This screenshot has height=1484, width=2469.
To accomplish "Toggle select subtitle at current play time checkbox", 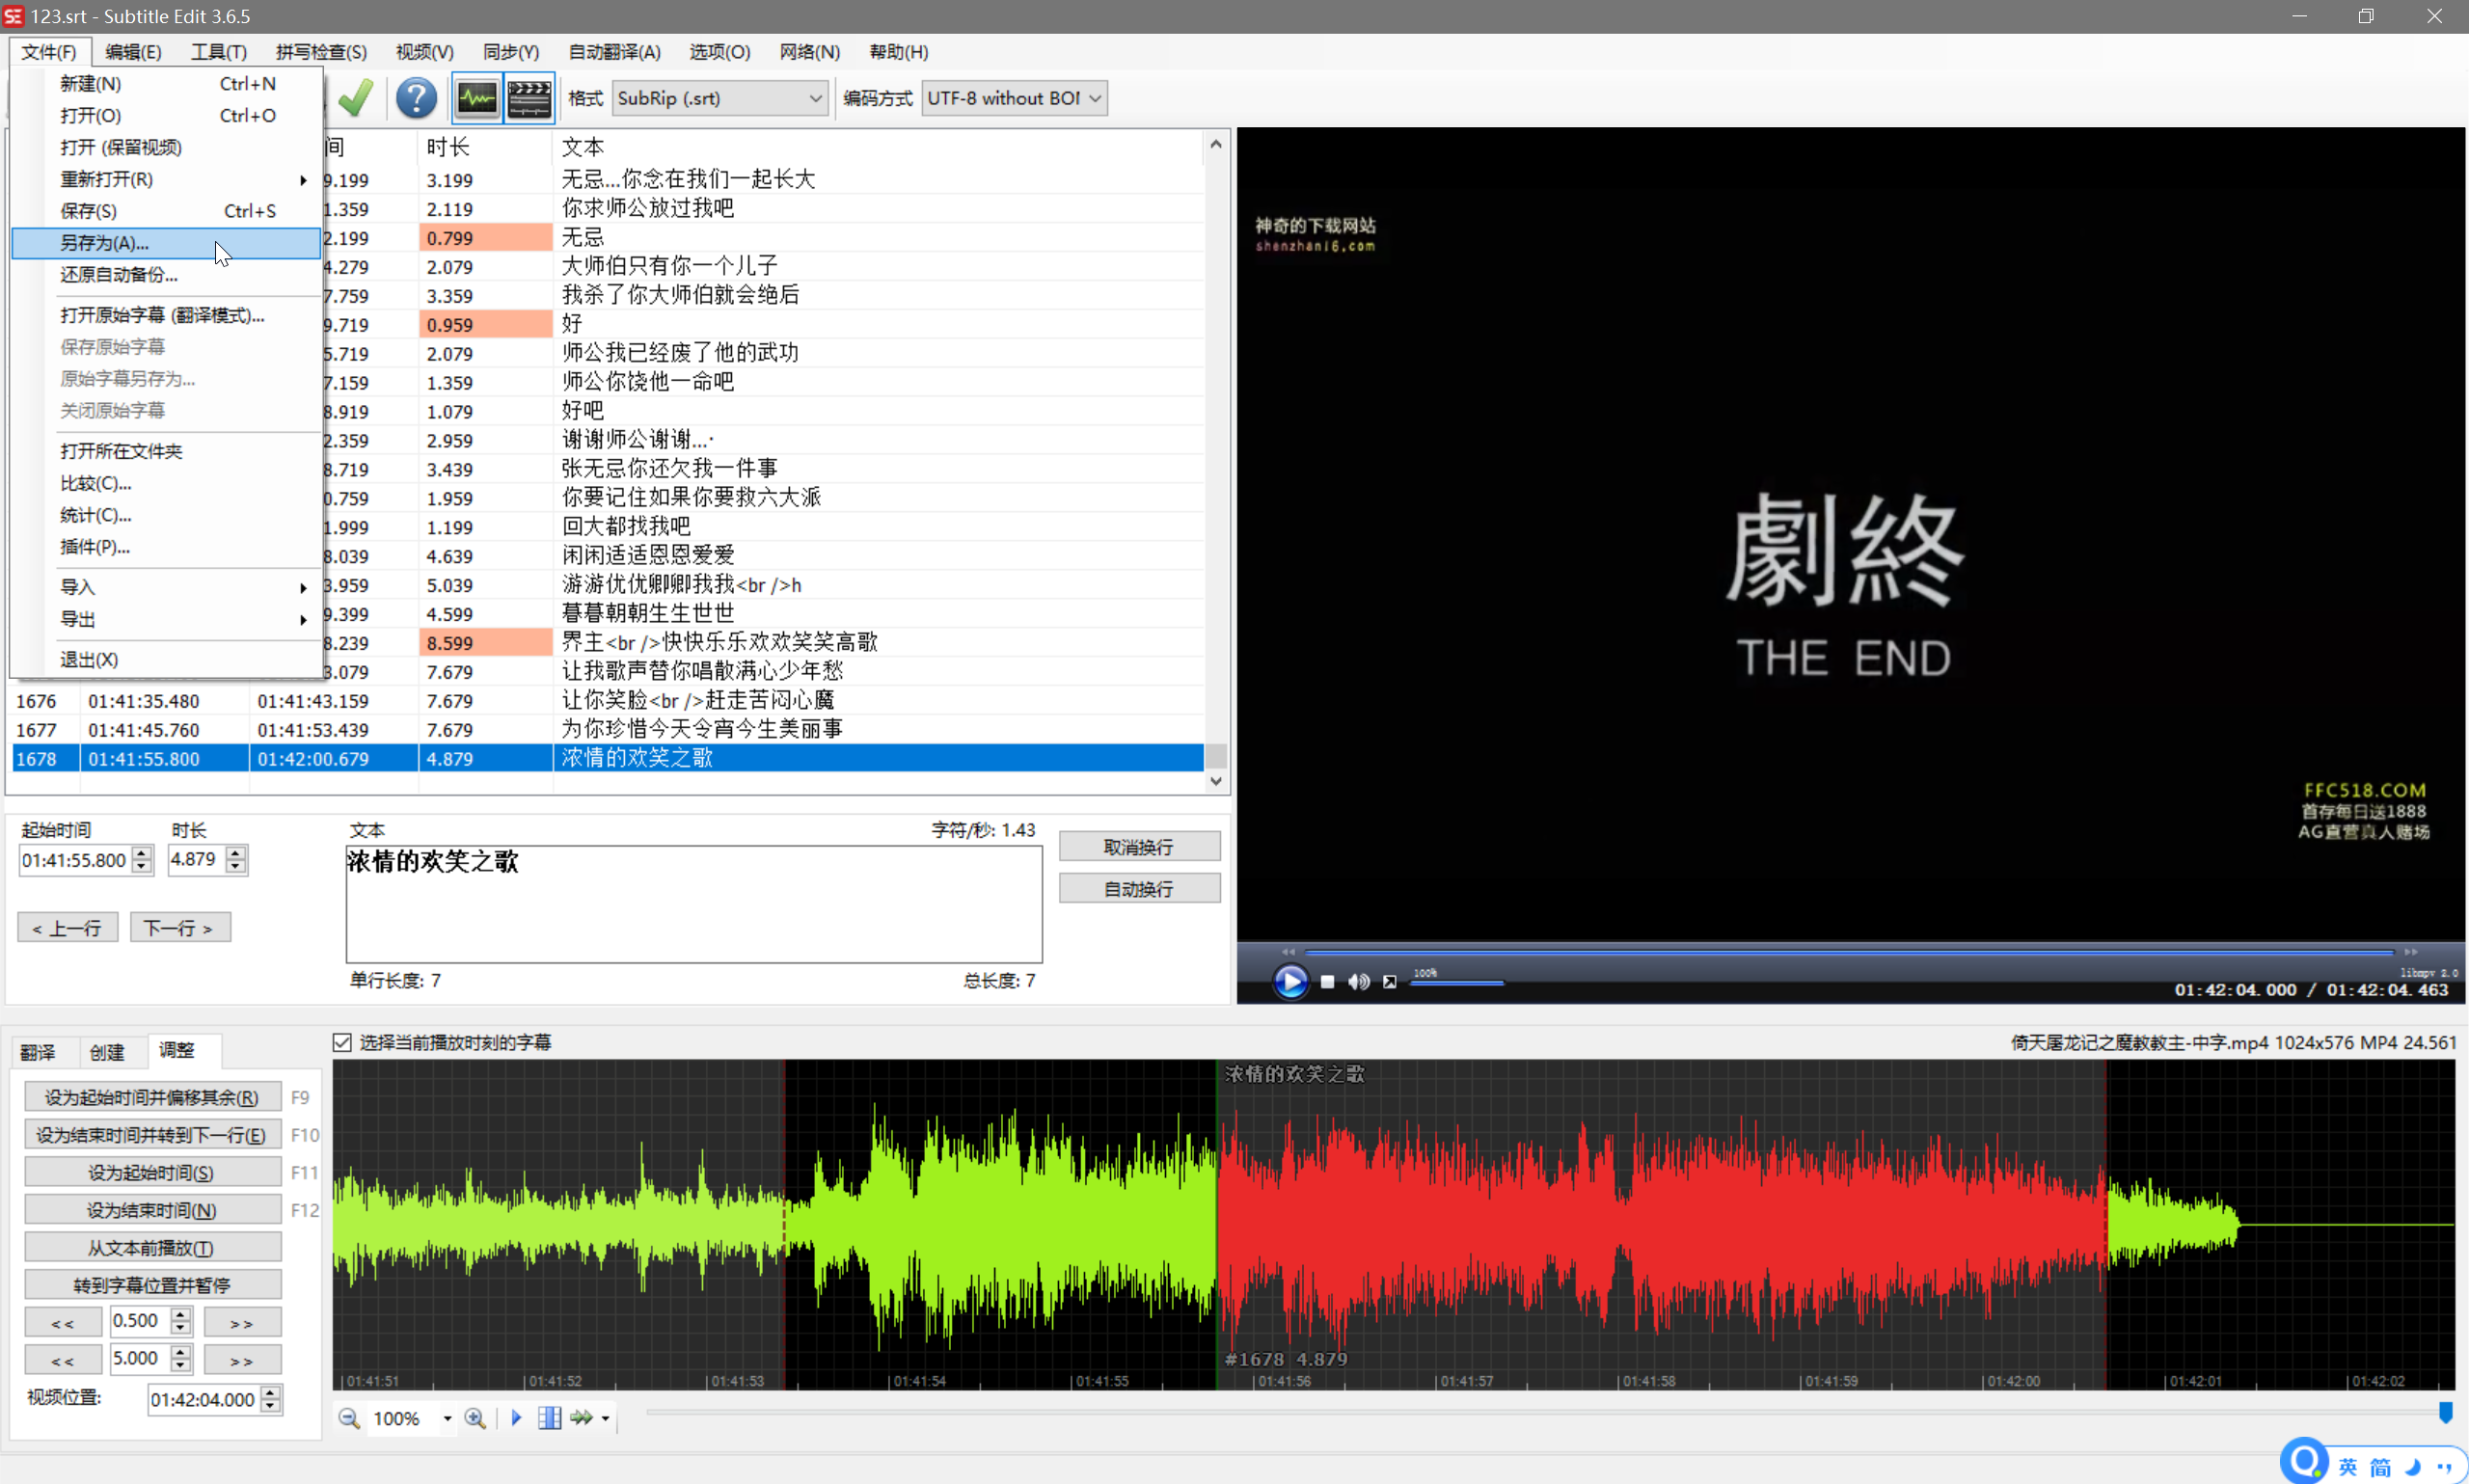I will pos(343,1042).
